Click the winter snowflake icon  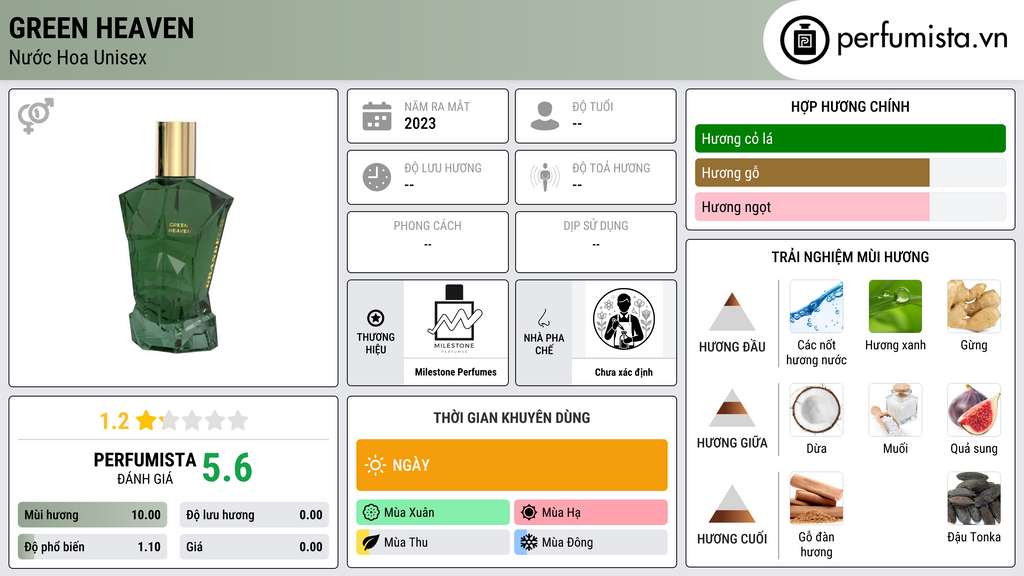coord(529,542)
